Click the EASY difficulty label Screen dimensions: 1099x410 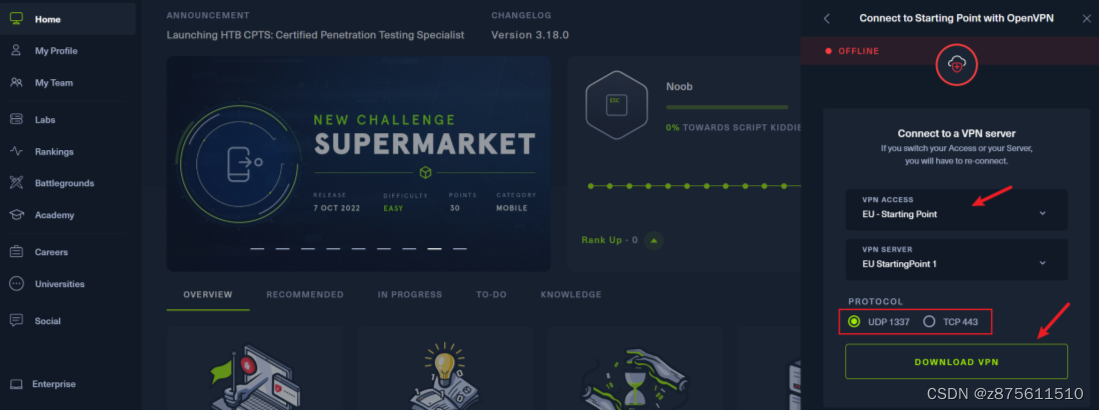tap(393, 208)
